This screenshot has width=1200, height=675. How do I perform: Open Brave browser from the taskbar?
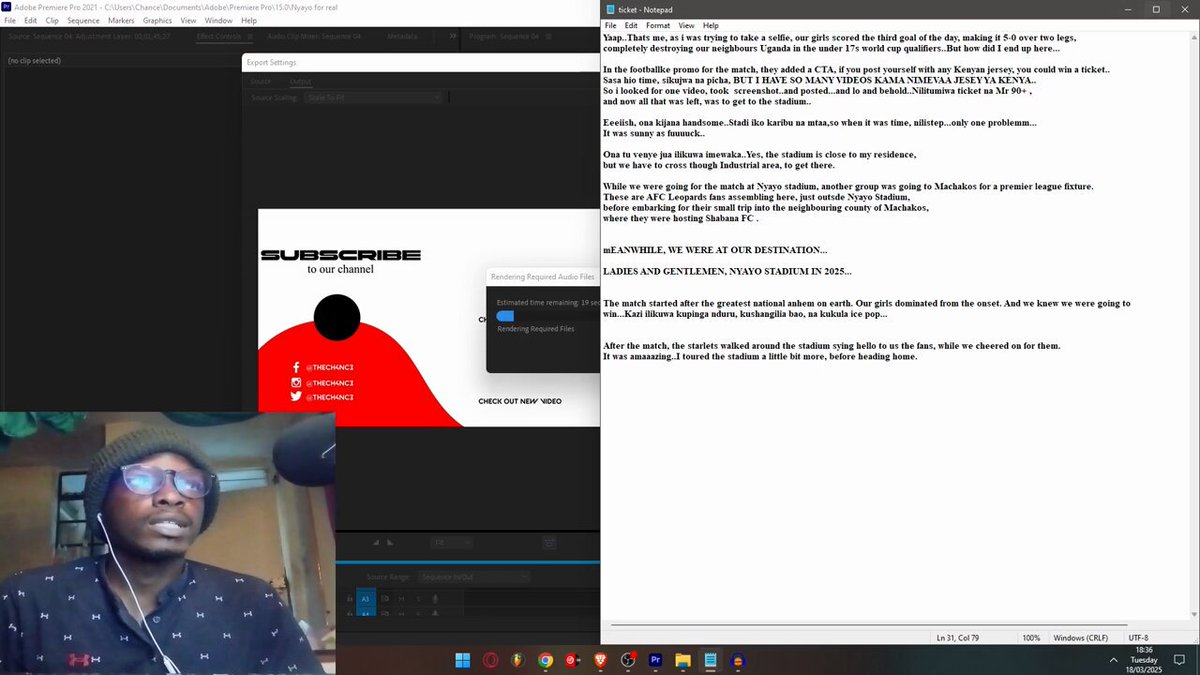pyautogui.click(x=600, y=660)
